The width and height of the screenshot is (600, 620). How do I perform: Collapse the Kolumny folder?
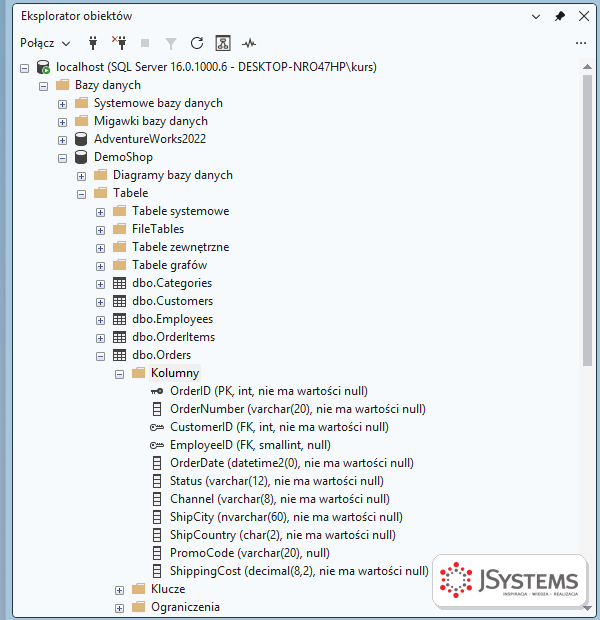click(x=119, y=374)
